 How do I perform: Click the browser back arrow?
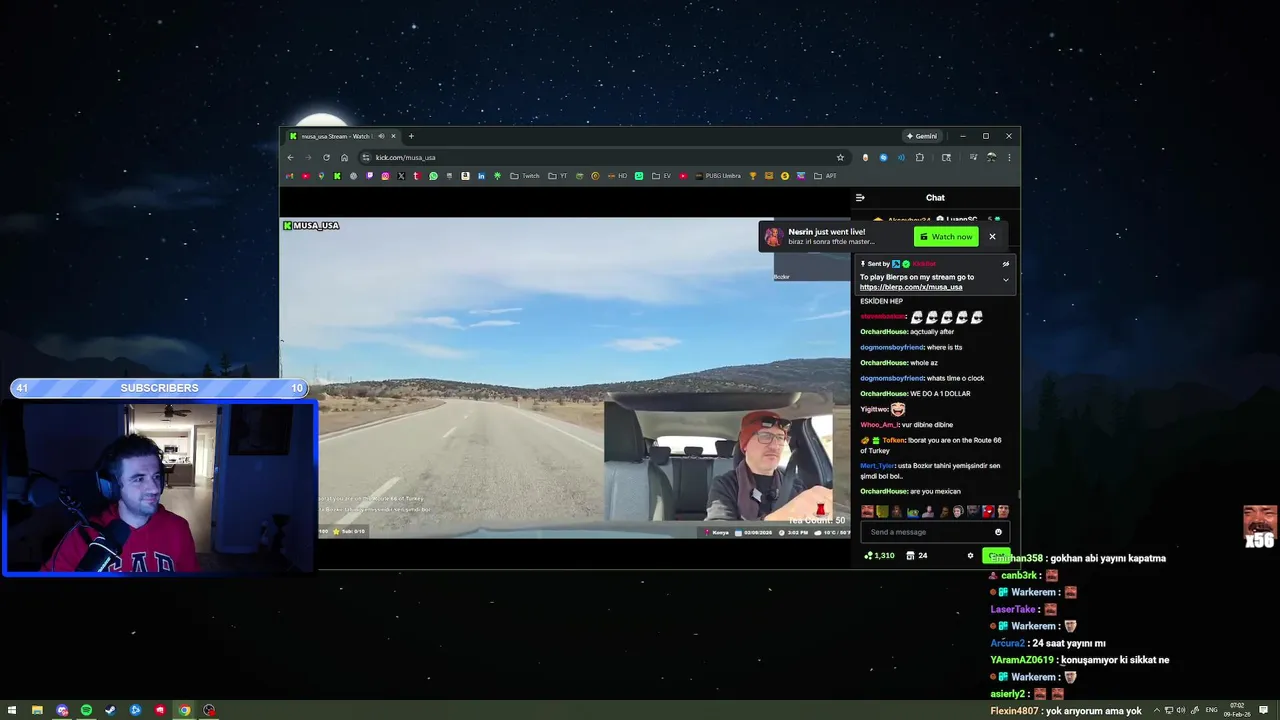[x=290, y=157]
